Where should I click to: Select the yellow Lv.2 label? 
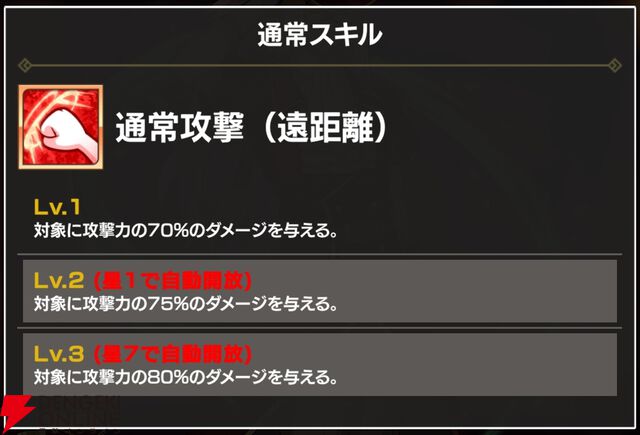point(57,280)
